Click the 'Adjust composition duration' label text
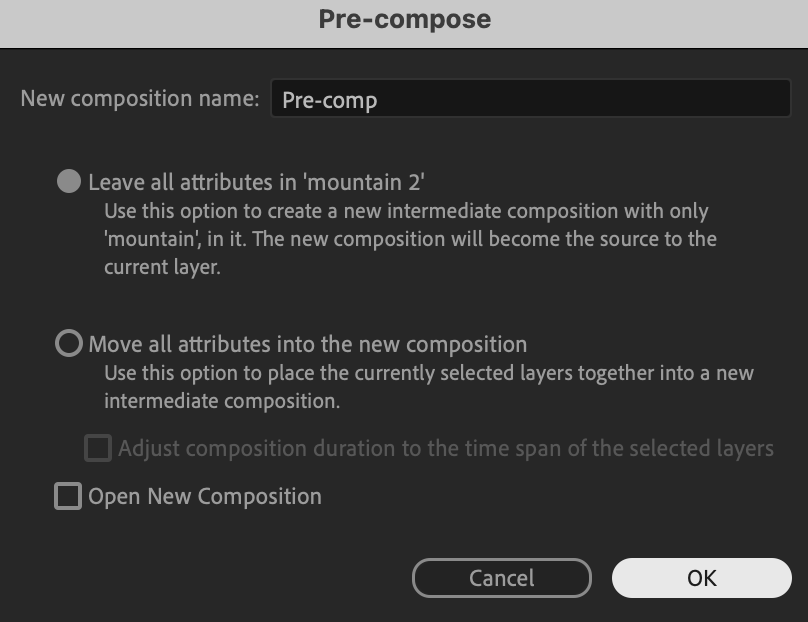808x622 pixels. [446, 448]
